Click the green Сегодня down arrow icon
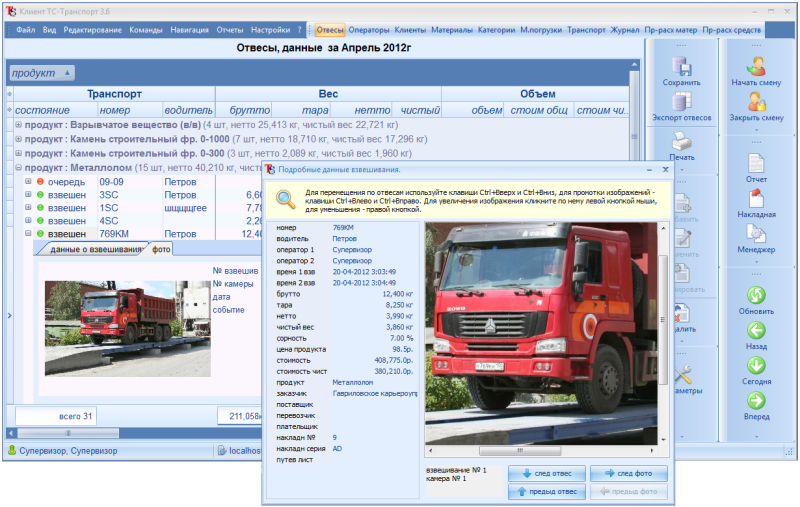 756,365
